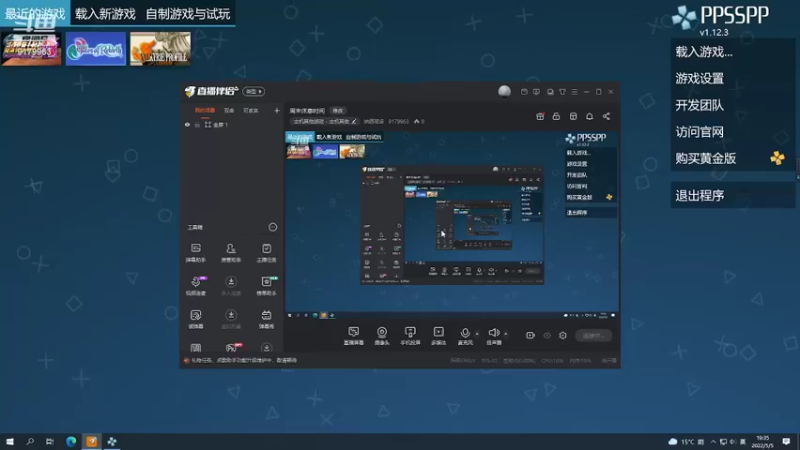This screenshot has width=800, height=450.
Task: Launch the first recent game thumbnail
Action: click(31, 49)
